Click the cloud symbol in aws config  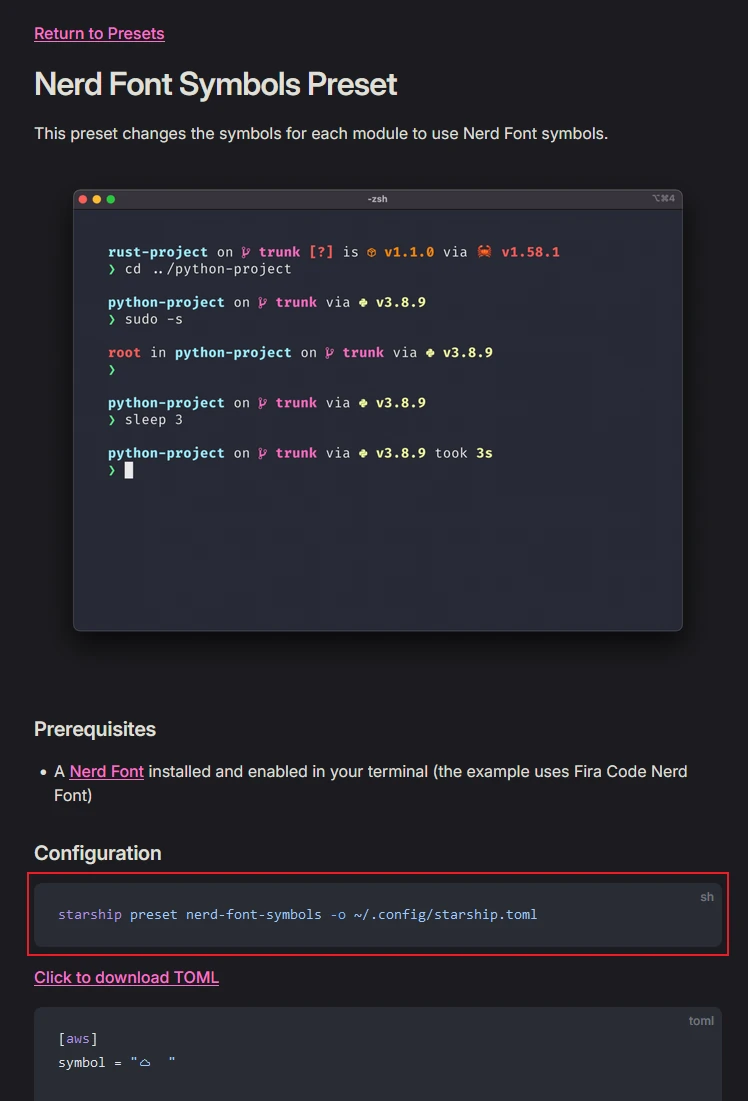[x=145, y=1062]
